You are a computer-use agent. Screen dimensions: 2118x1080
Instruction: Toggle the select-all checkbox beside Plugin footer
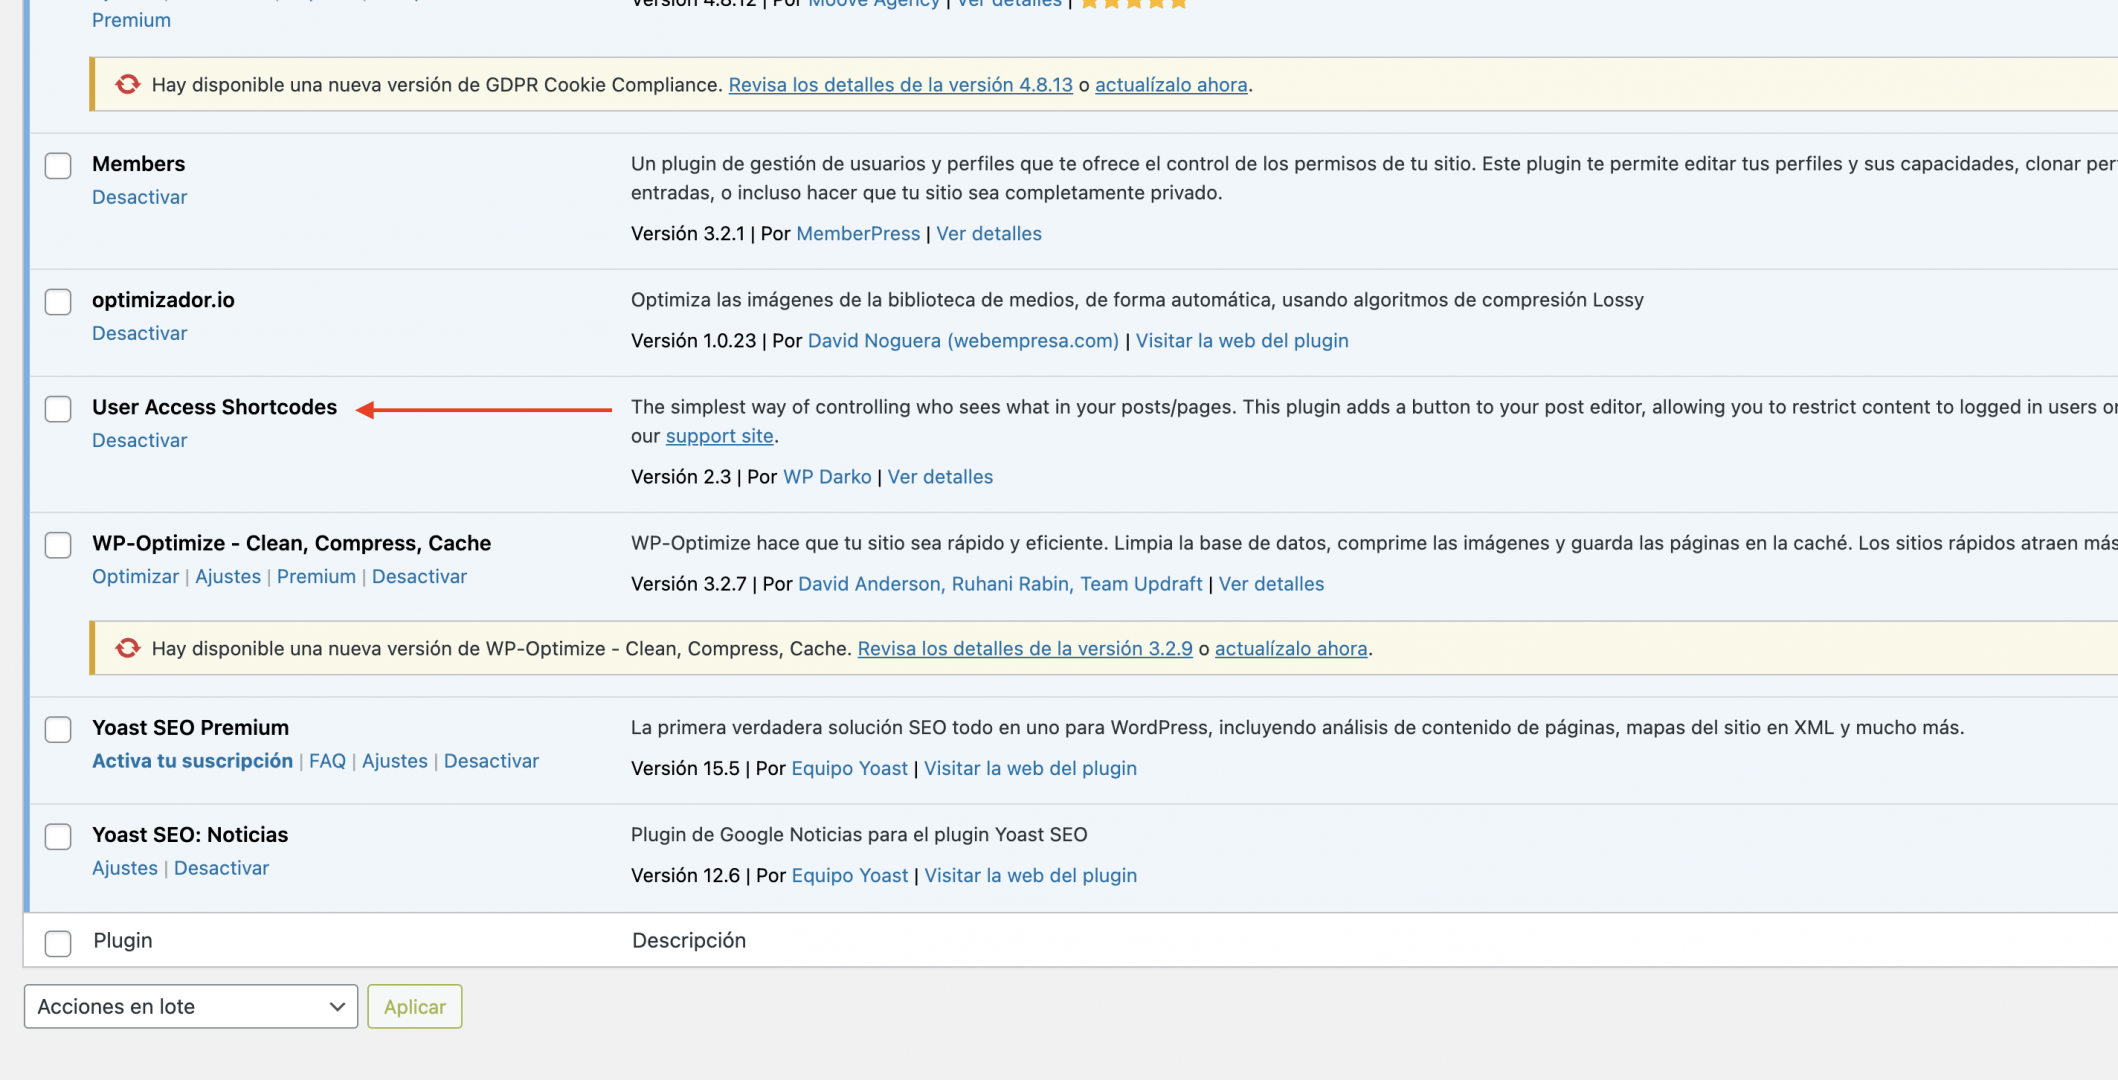click(58, 943)
